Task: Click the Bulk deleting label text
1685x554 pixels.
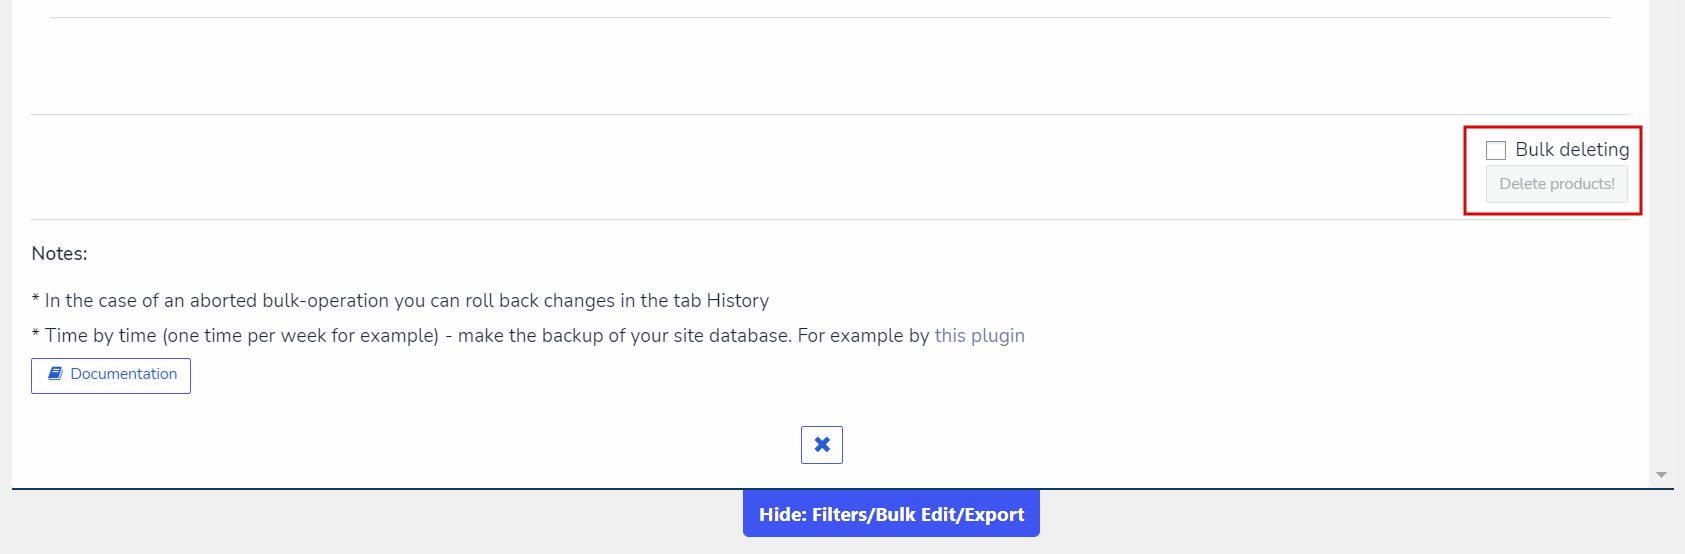Action: pyautogui.click(x=1571, y=149)
